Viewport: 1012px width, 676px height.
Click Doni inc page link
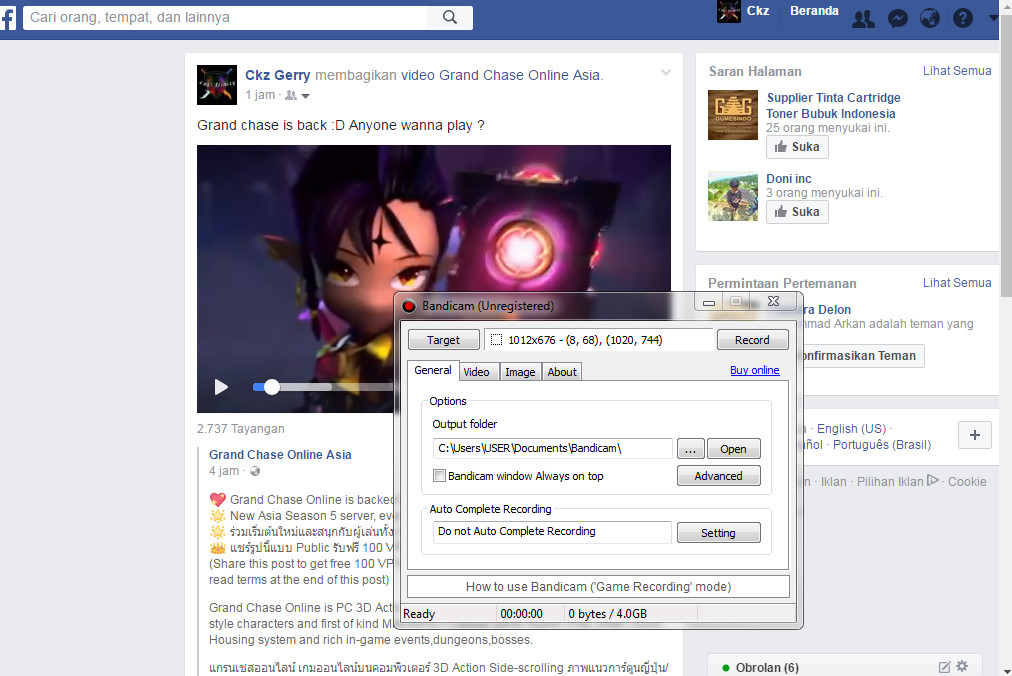[x=789, y=179]
